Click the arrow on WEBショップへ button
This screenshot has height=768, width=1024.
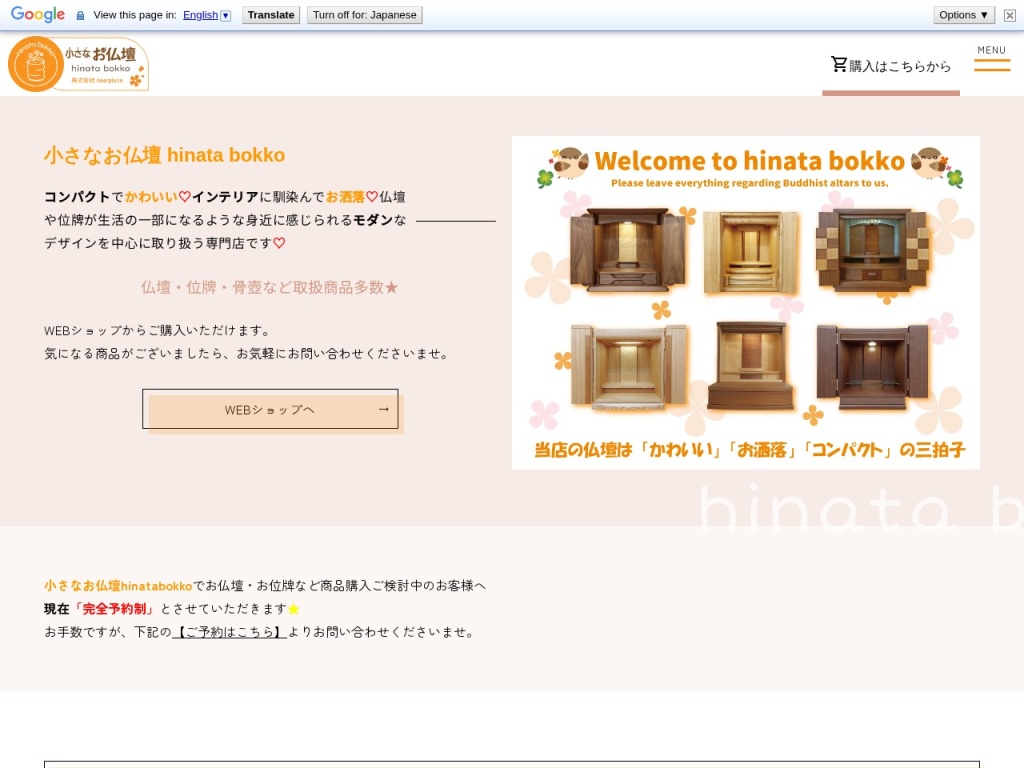pos(383,409)
